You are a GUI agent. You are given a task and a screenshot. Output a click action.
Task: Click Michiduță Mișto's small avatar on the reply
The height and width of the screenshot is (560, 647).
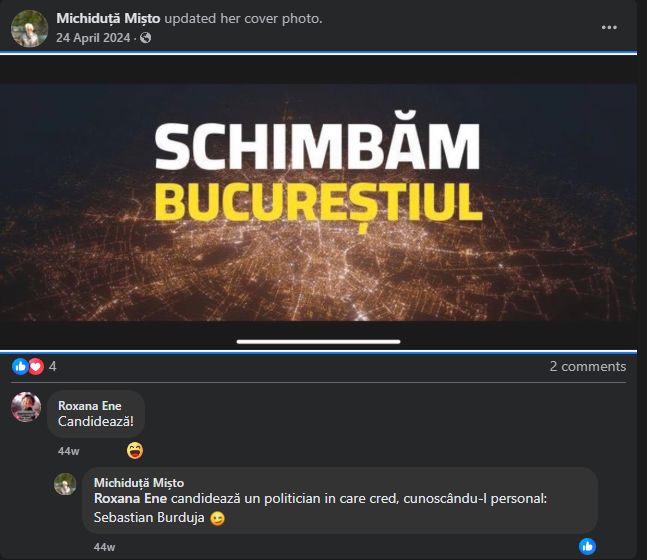click(65, 484)
